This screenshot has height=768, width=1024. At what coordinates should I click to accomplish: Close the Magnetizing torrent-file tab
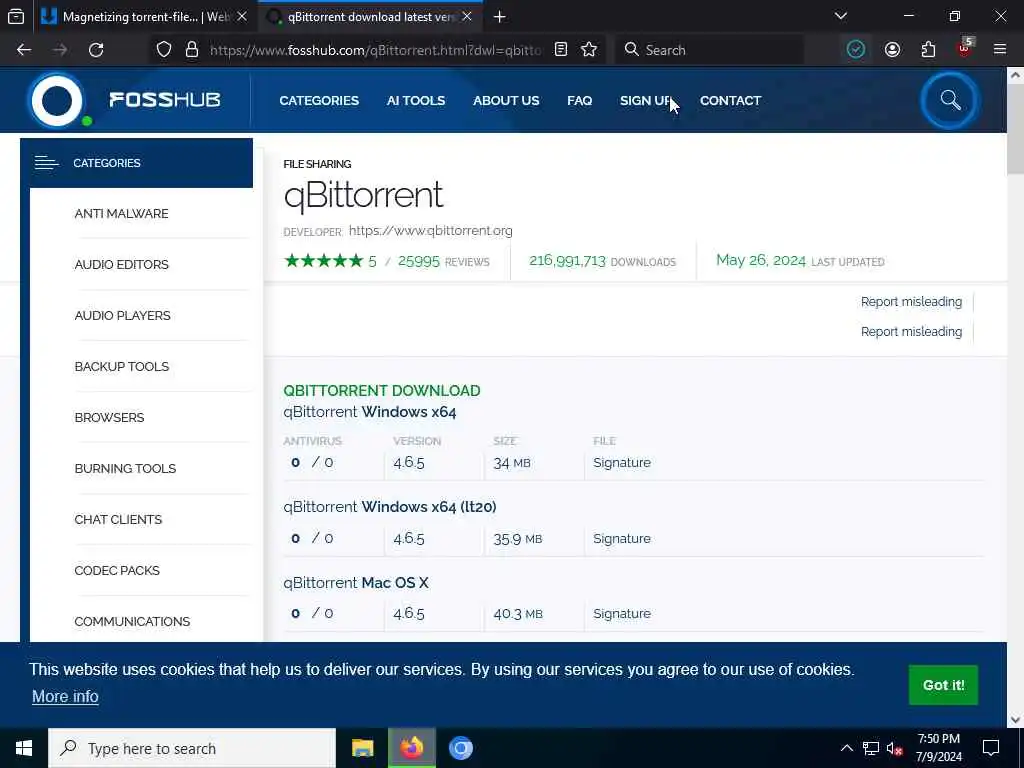click(x=242, y=17)
